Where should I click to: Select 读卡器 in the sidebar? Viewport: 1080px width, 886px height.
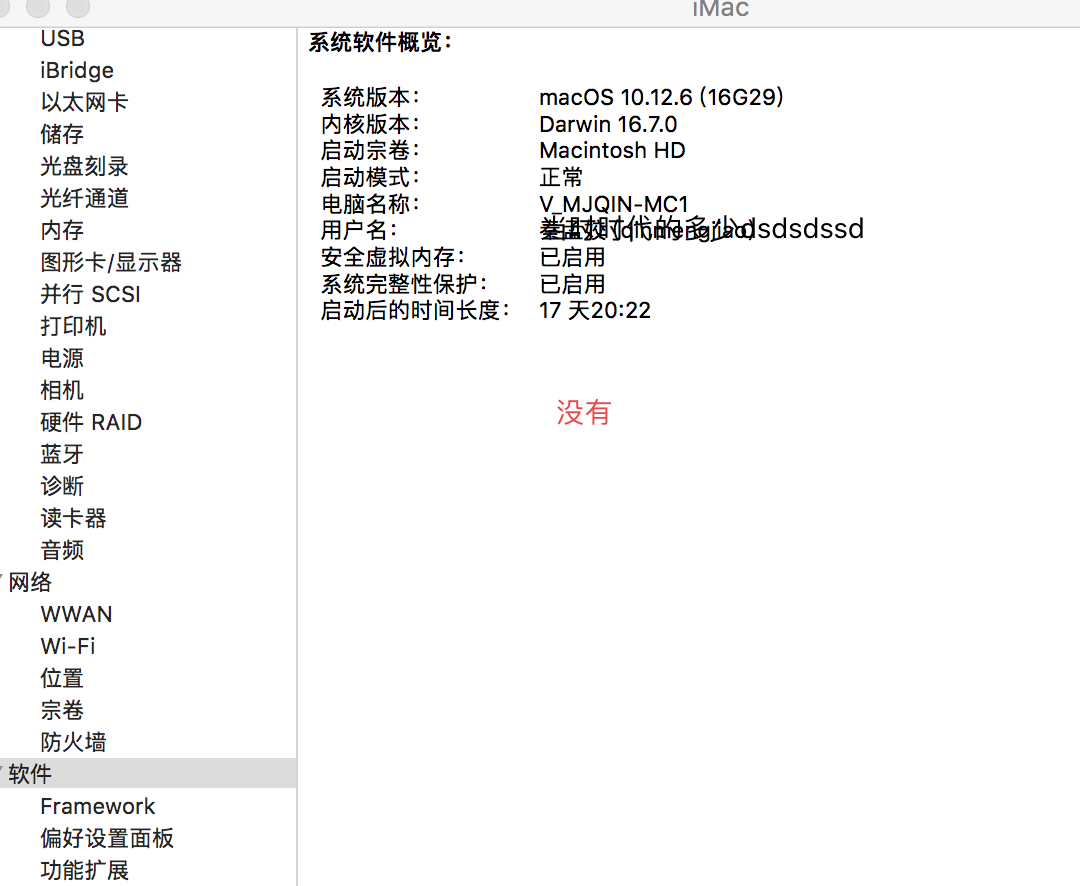point(73,518)
